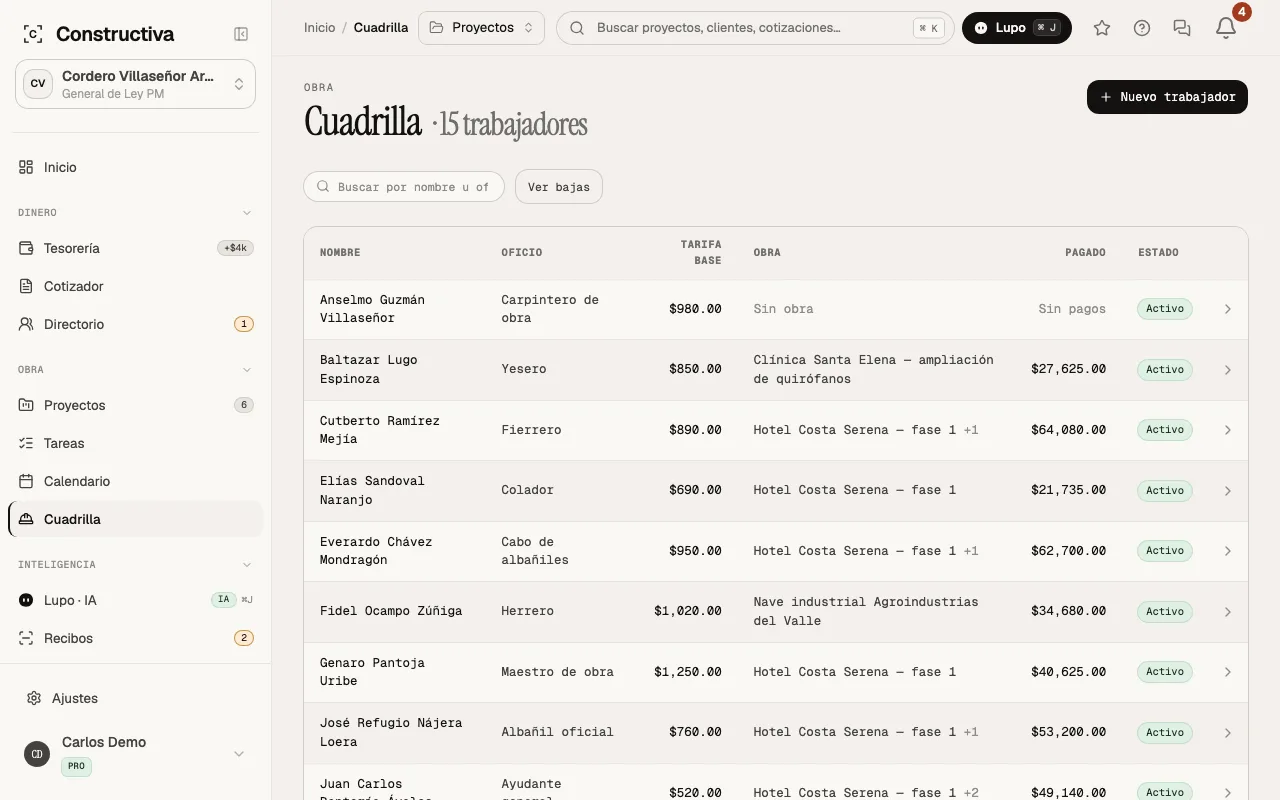The width and height of the screenshot is (1280, 800).
Task: Click Nuevo trabajador button
Action: 1167,97
